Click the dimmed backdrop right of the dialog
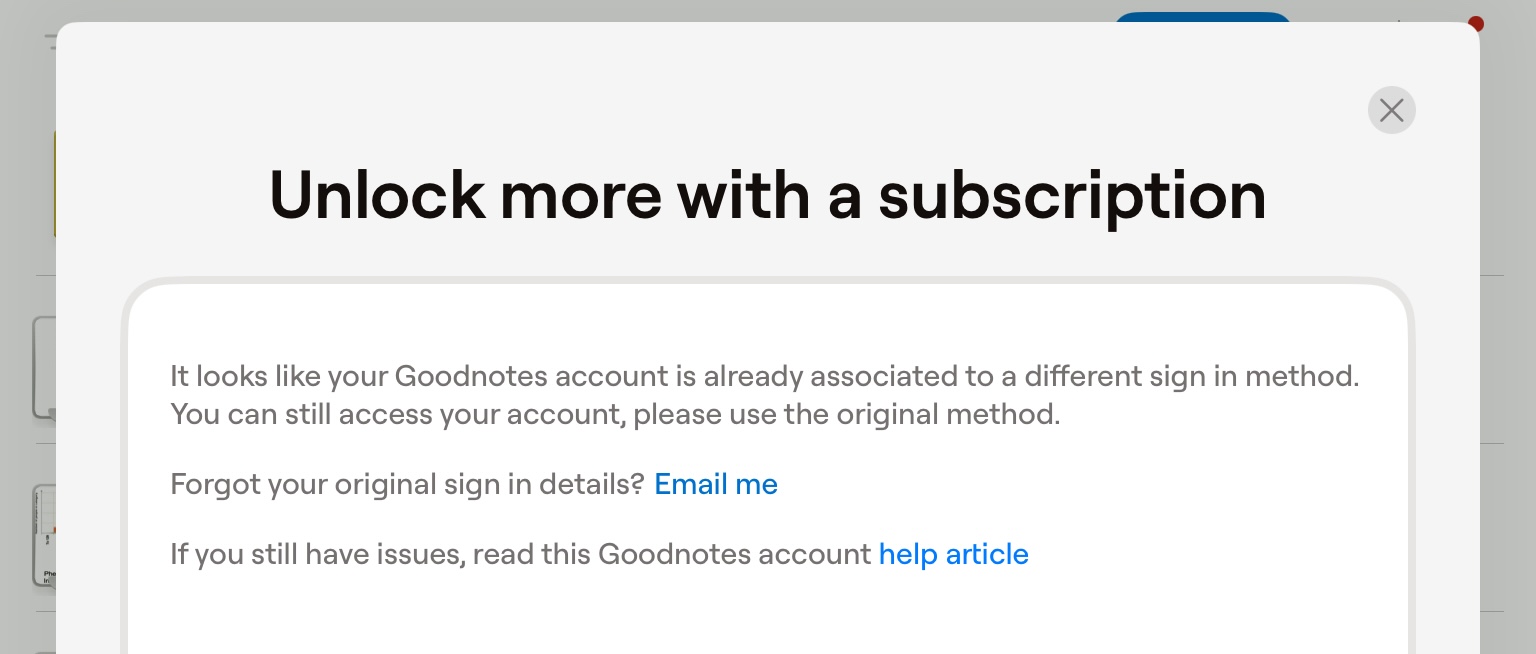This screenshot has height=654, width=1536. pos(1507,350)
